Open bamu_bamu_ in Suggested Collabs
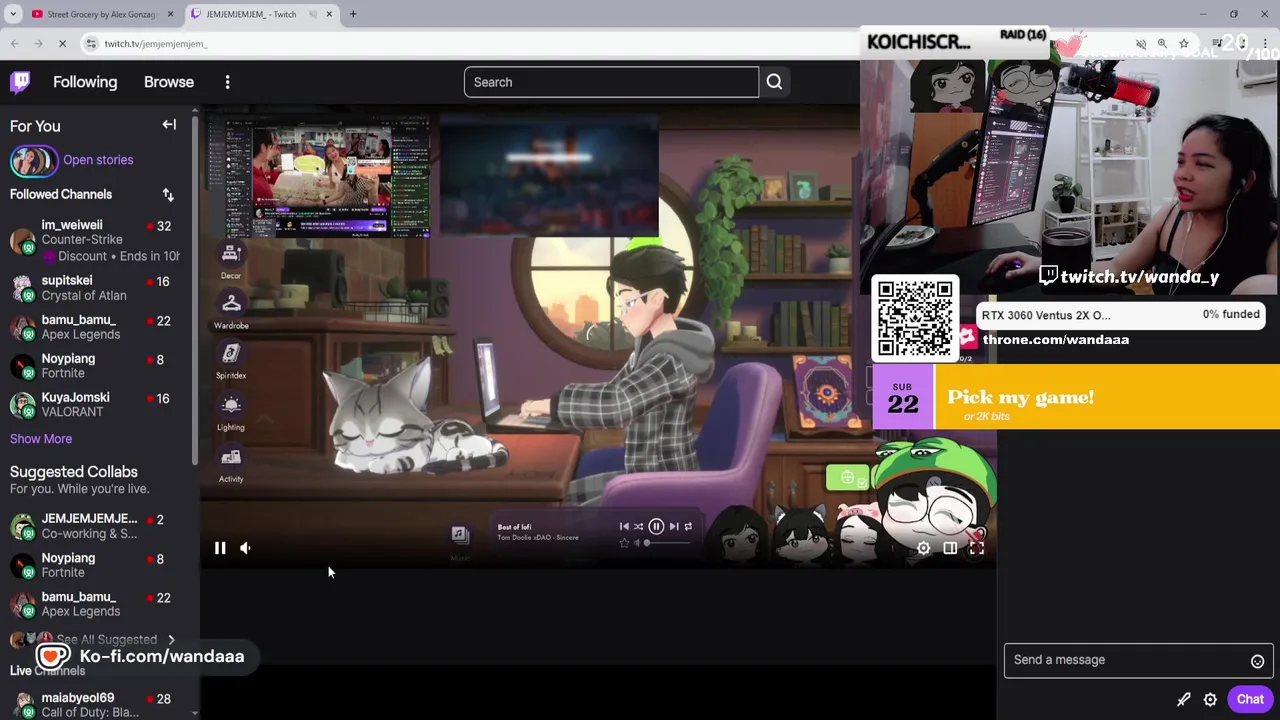The height and width of the screenshot is (720, 1280). click(95, 605)
